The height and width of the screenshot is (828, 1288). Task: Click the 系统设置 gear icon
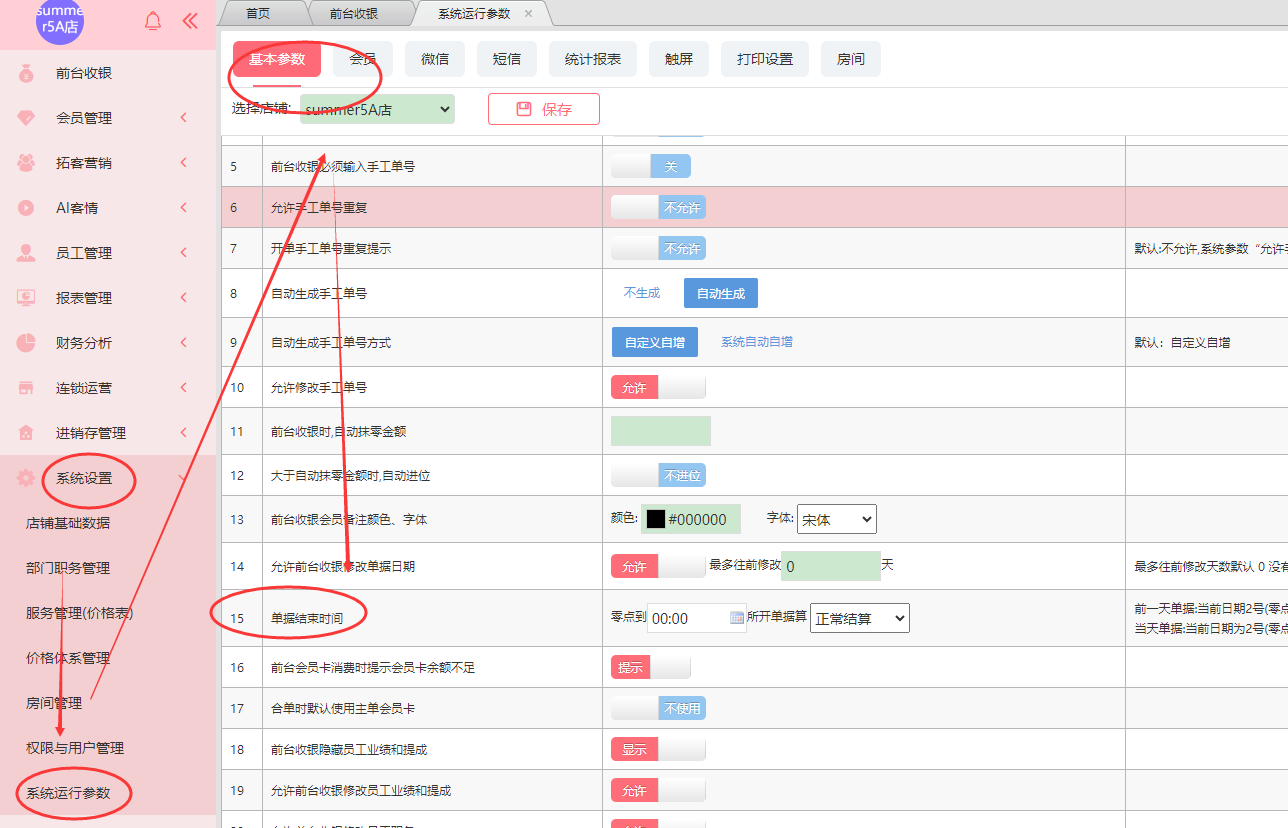[26, 478]
